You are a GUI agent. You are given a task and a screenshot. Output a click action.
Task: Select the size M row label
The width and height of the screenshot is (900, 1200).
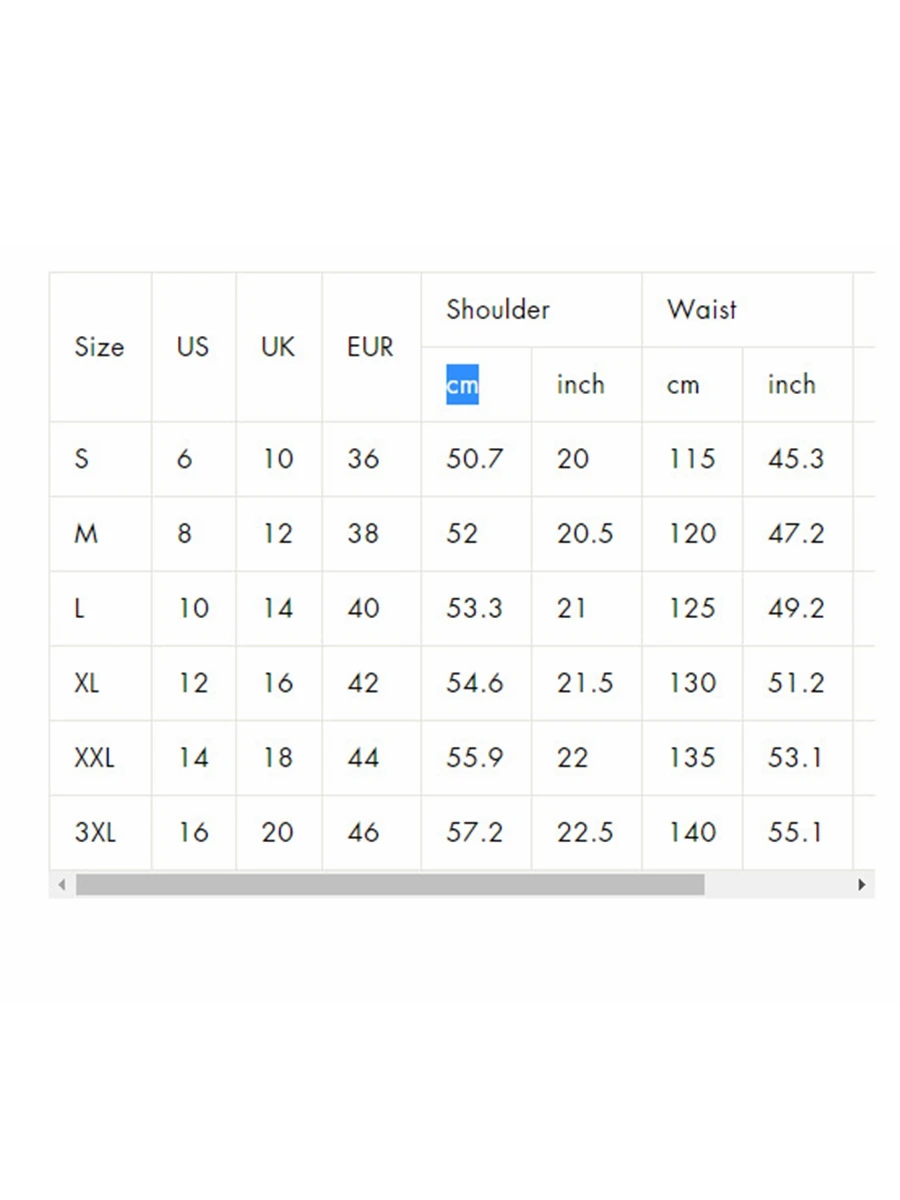click(x=86, y=533)
